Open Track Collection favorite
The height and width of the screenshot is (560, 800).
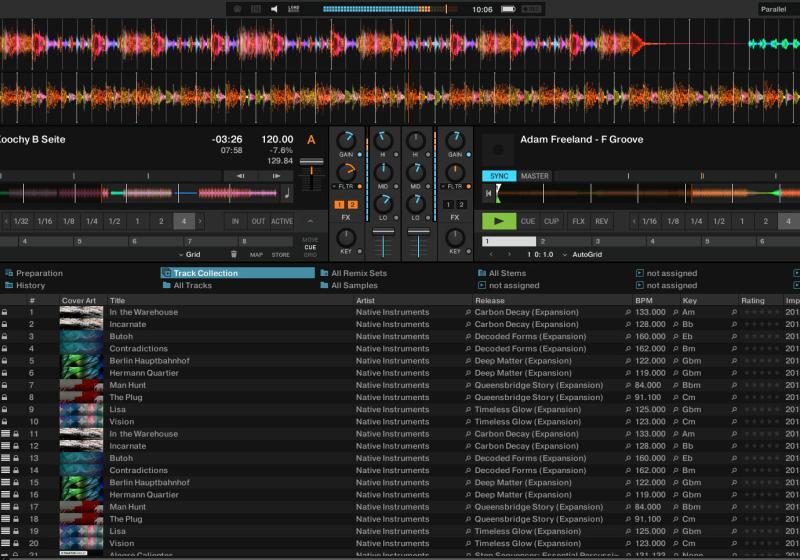(x=238, y=273)
